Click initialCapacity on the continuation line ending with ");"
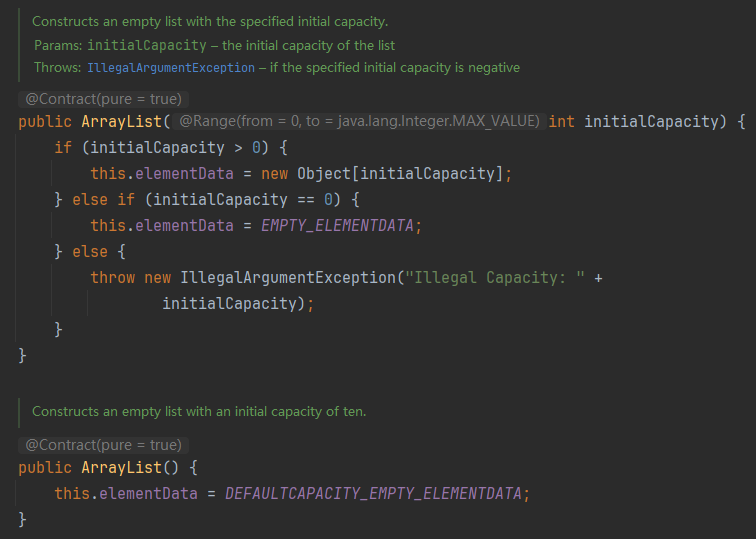Screen dimensions: 756x539 coord(229,304)
